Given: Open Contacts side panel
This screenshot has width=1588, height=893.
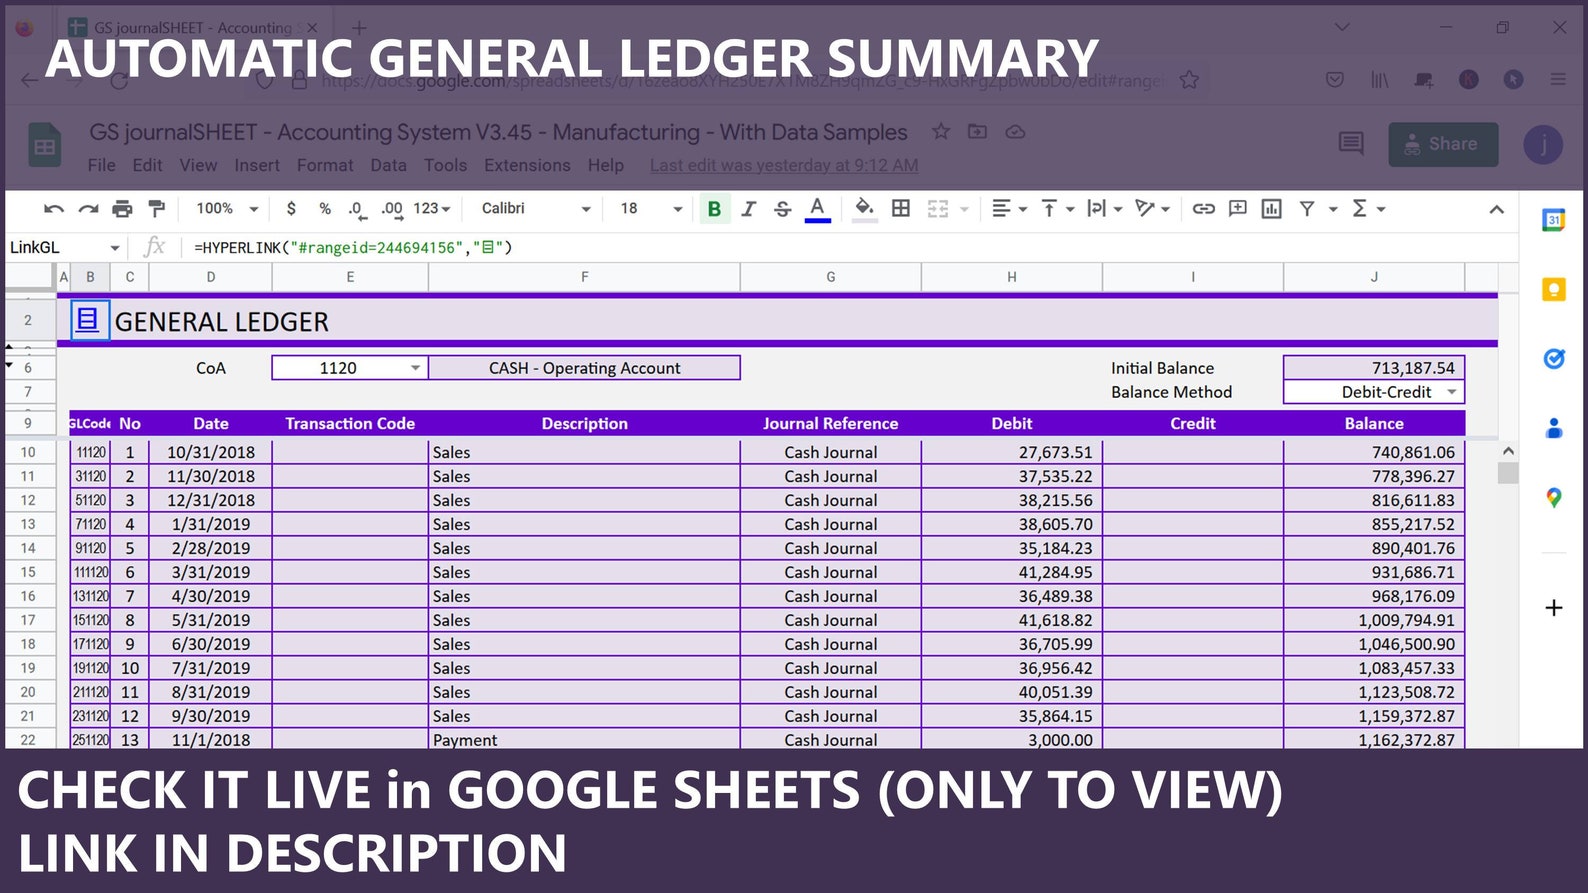Looking at the screenshot, I should click(x=1553, y=428).
